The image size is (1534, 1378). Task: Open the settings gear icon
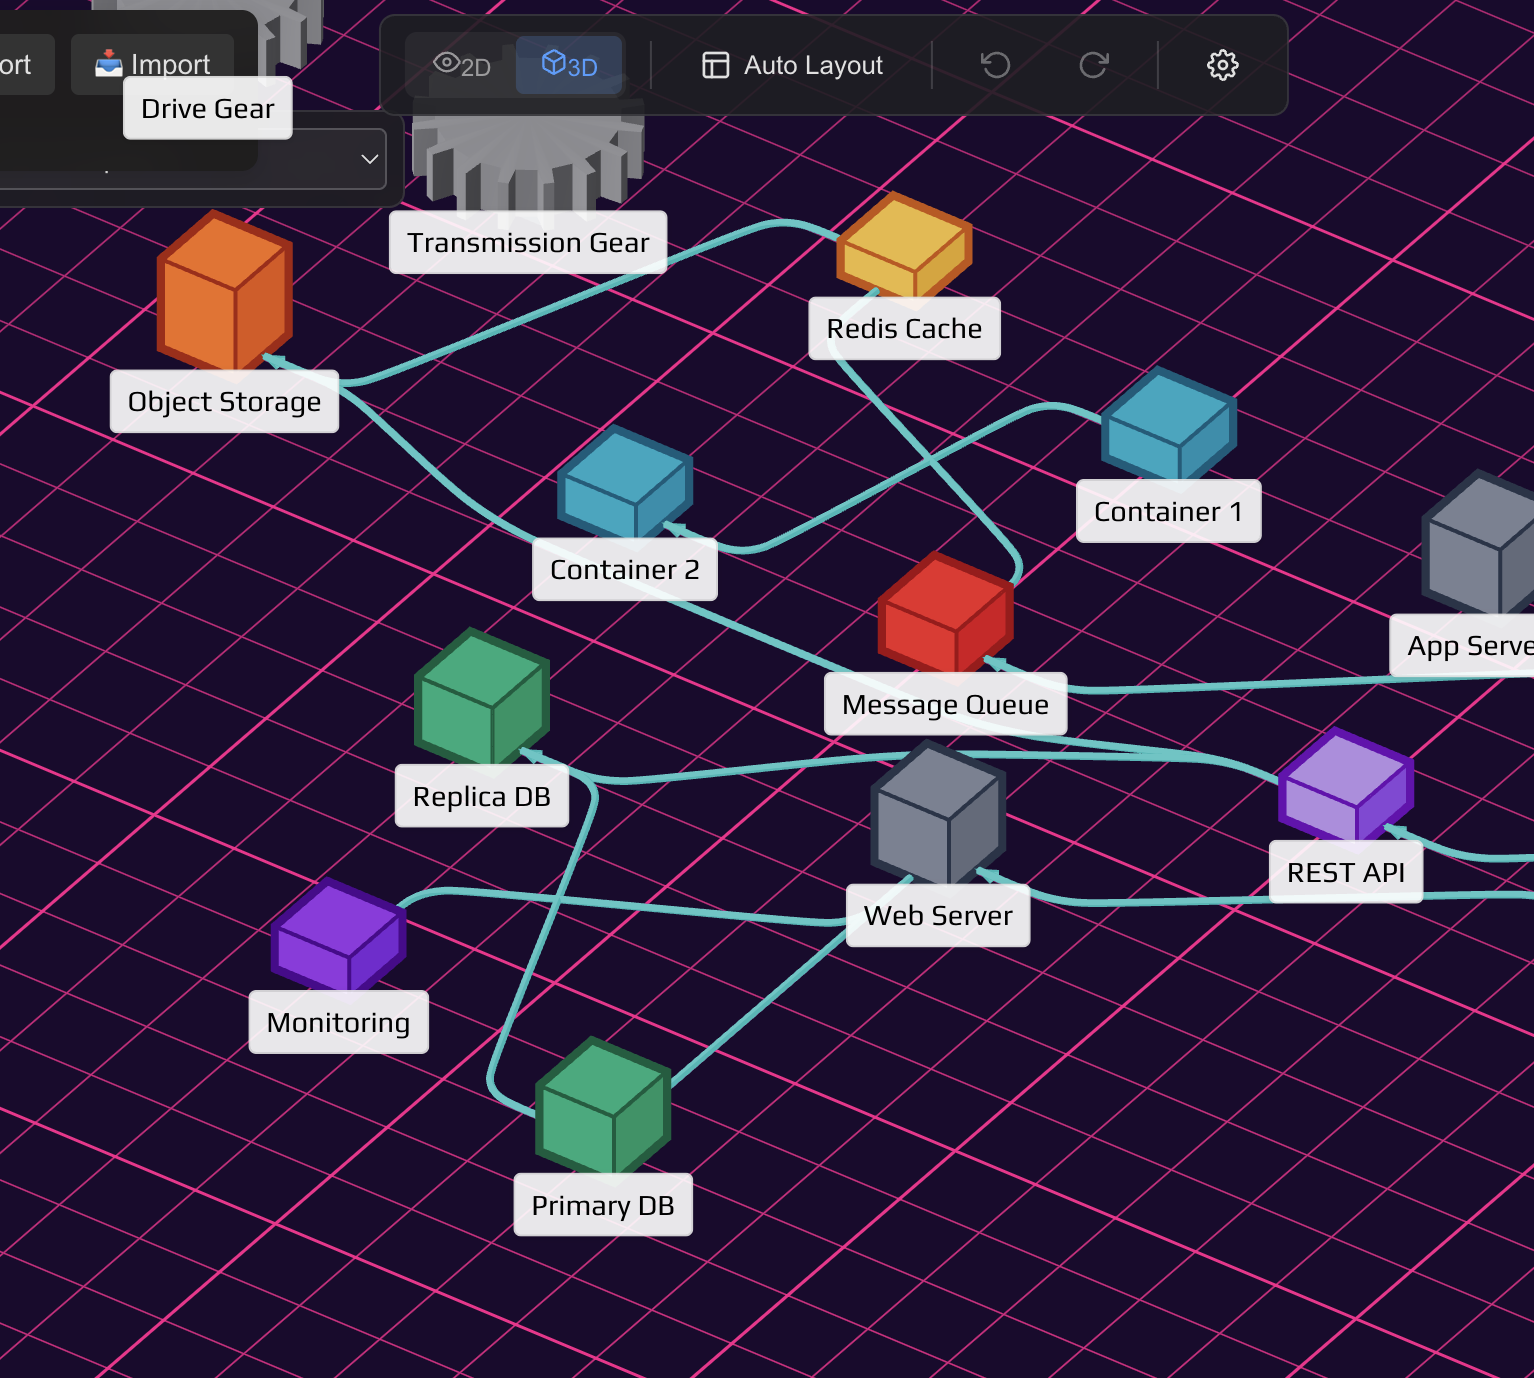coord(1221,64)
